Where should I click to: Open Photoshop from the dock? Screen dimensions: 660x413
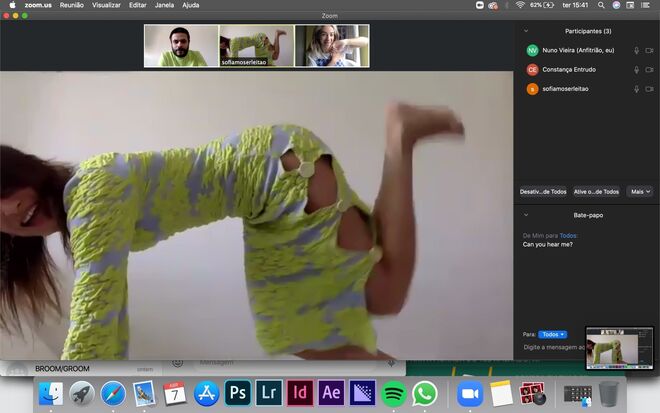tap(237, 393)
